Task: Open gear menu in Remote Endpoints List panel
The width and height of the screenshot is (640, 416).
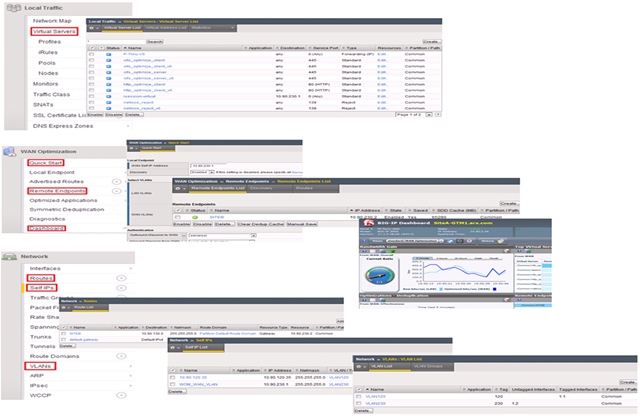Action: 180,189
